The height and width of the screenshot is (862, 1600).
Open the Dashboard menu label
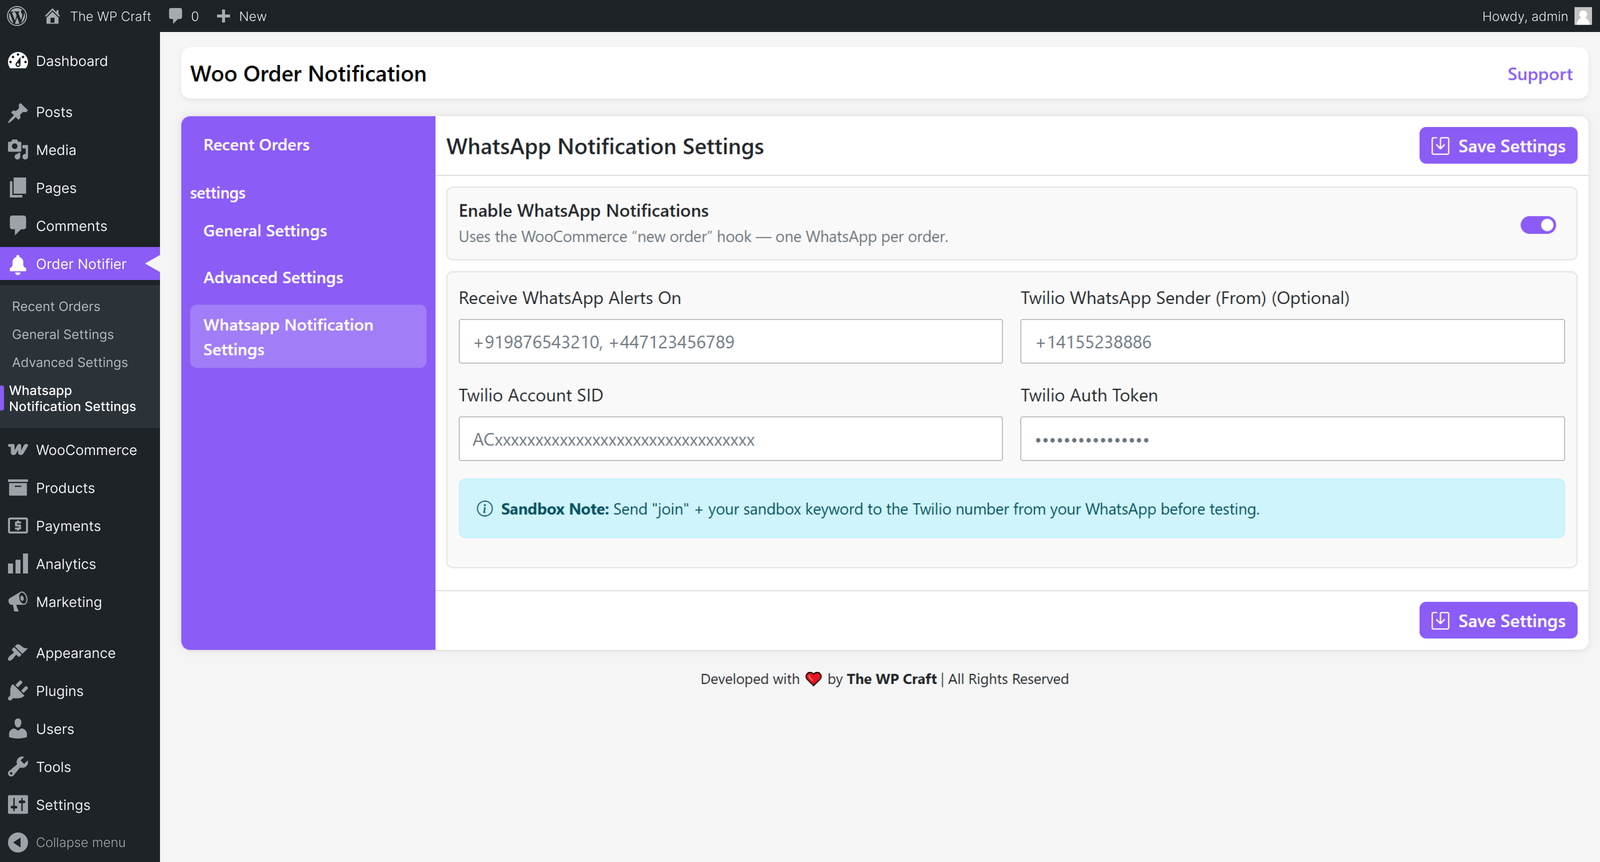72,61
